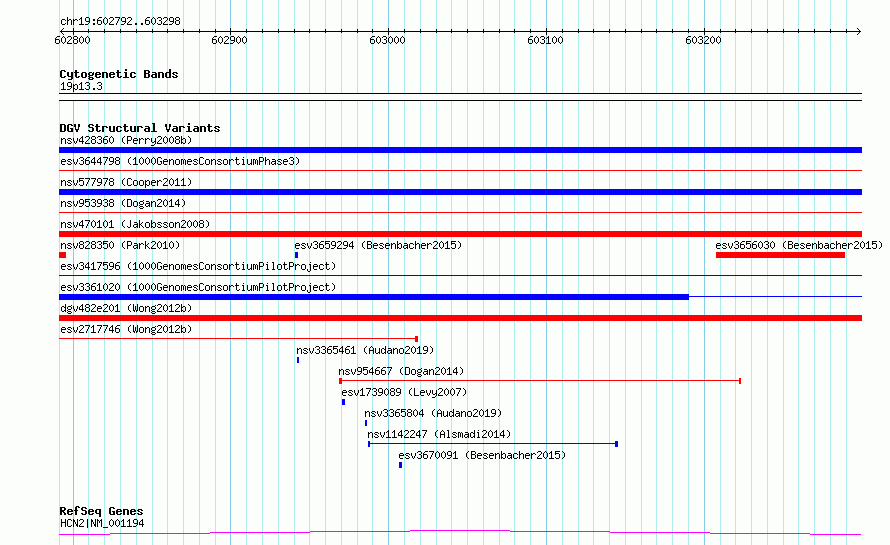Screen dimensions: 890x545
Task: Select the blue bar for nsv428360
Action: (460, 150)
